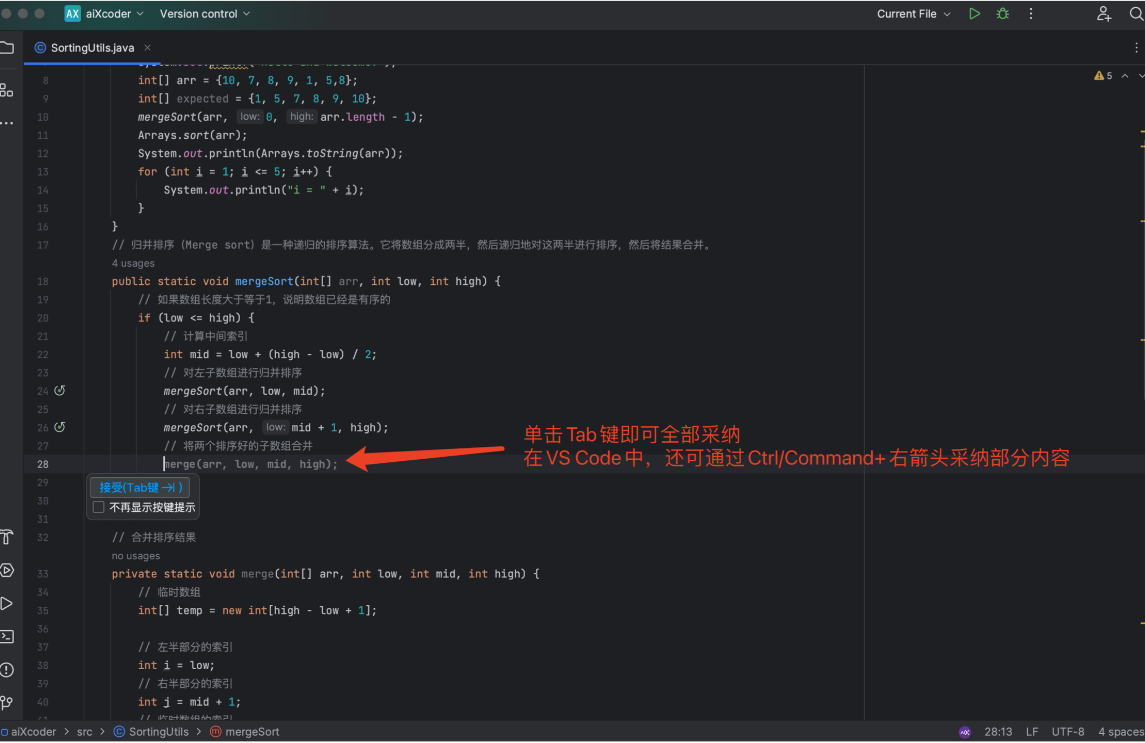Check the 不再显示按键提示 checkbox
The width and height of the screenshot is (1145, 743).
pos(98,507)
